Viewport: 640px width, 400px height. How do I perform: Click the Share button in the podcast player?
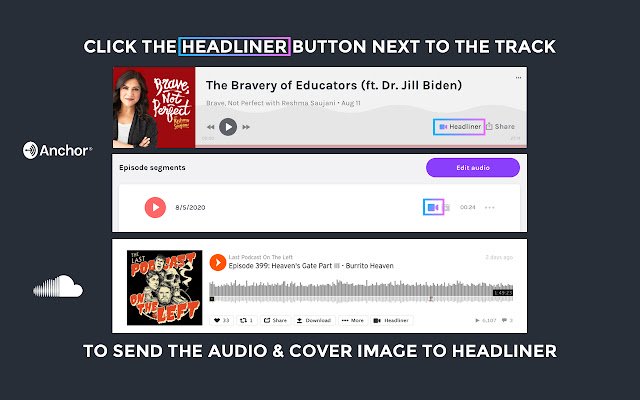click(500, 127)
